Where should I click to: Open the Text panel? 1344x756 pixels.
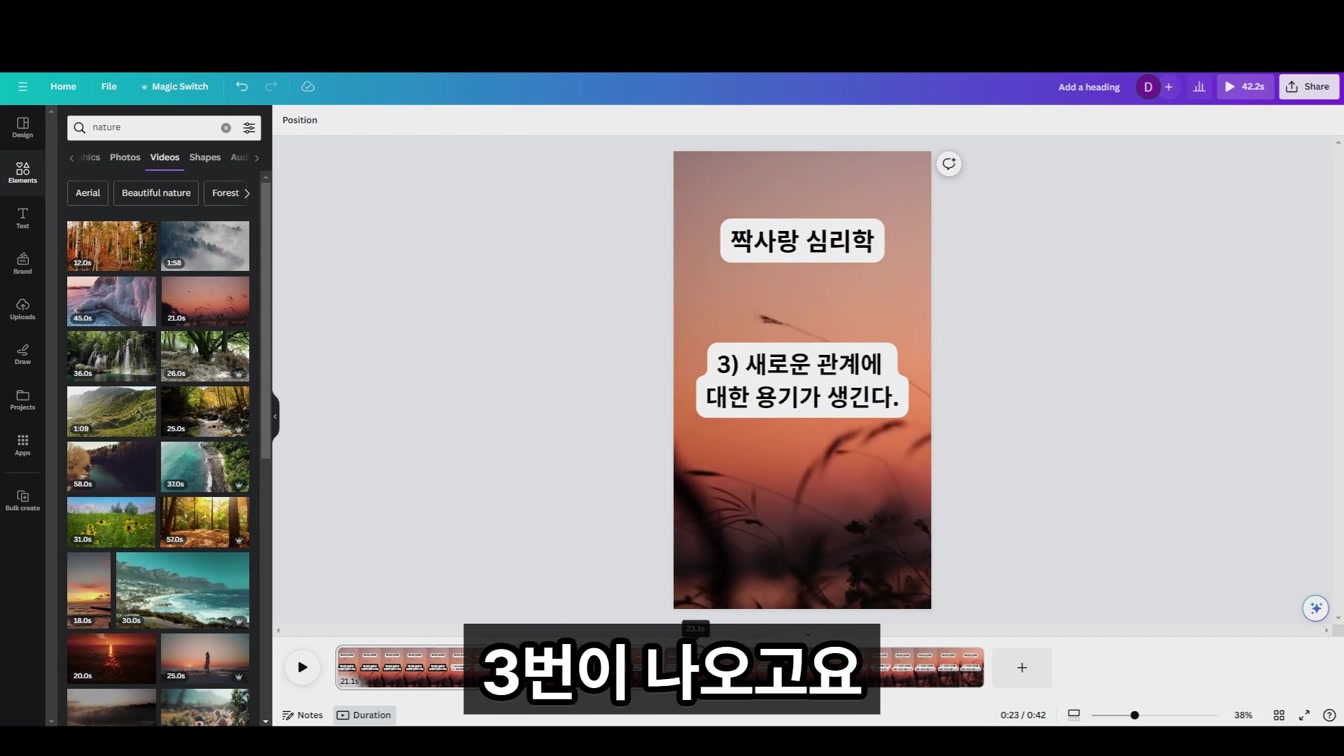click(22, 218)
